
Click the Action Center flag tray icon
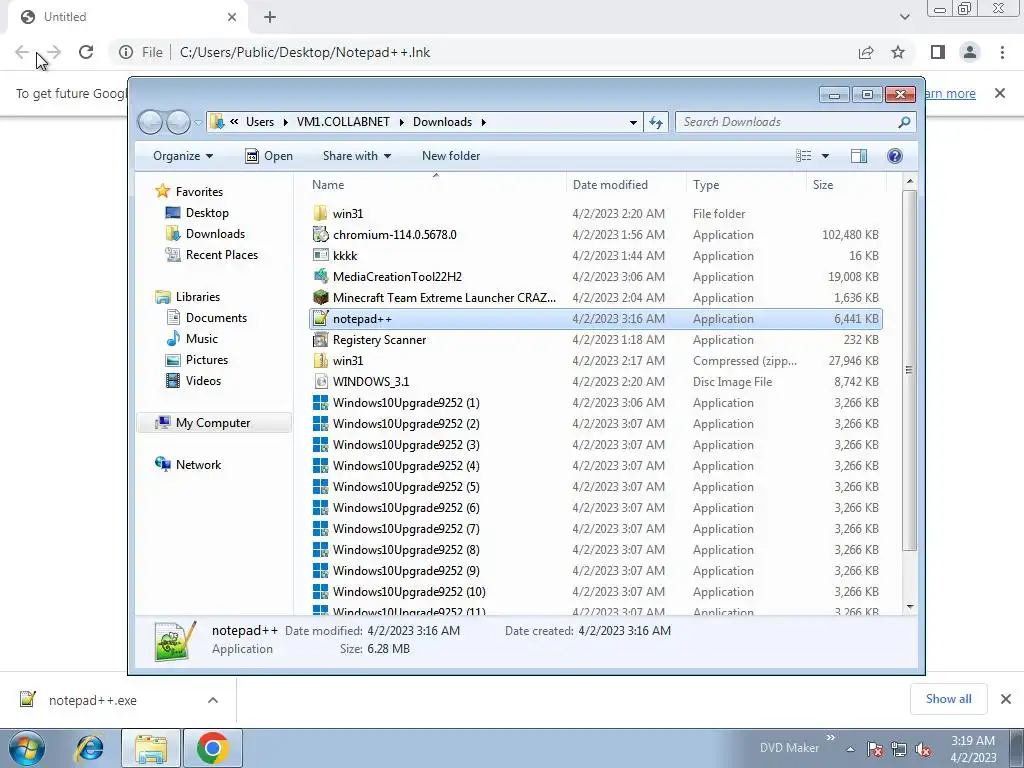tap(875, 749)
